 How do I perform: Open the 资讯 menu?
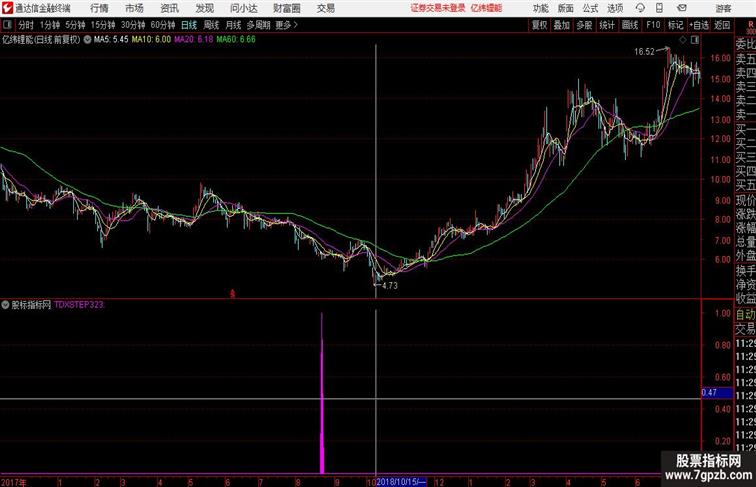pos(169,8)
